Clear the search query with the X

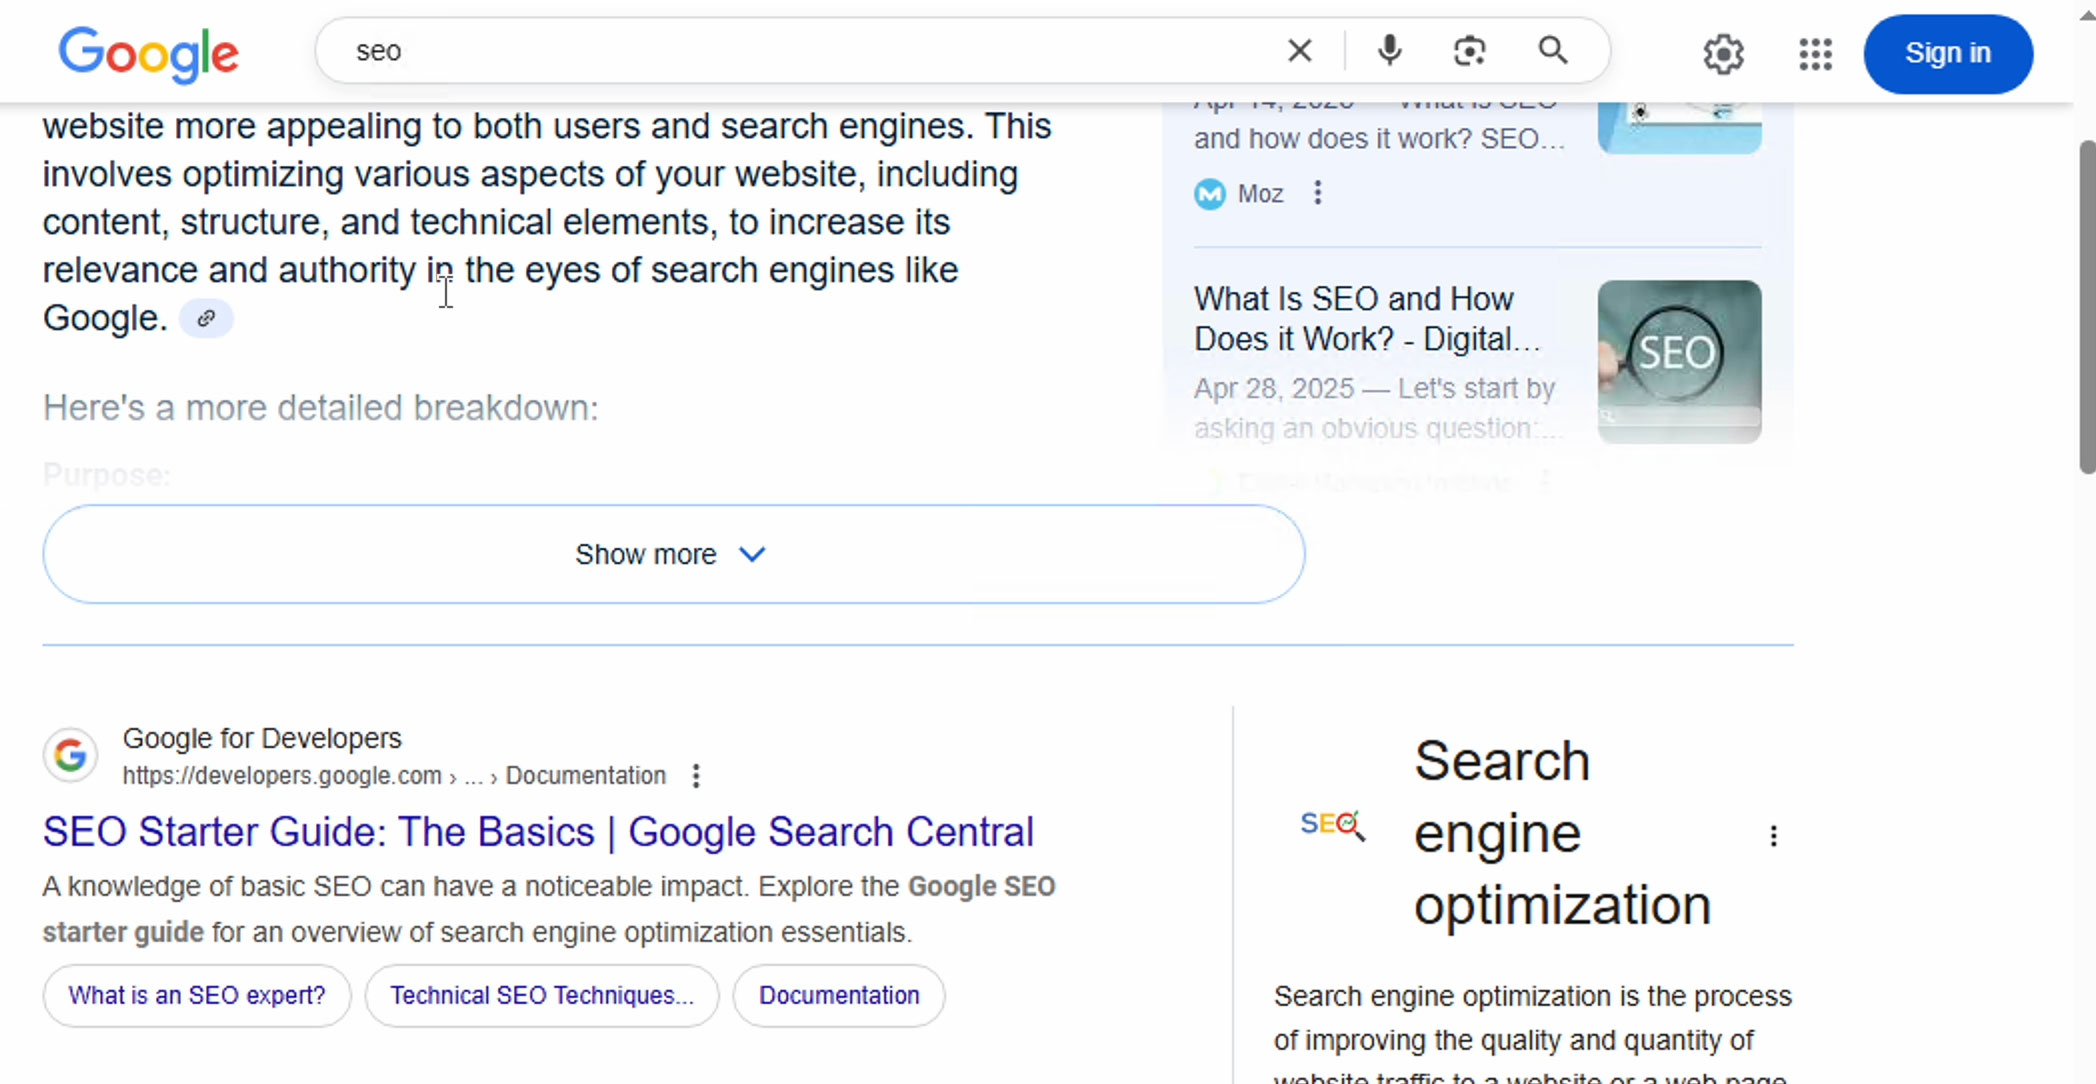(1299, 50)
